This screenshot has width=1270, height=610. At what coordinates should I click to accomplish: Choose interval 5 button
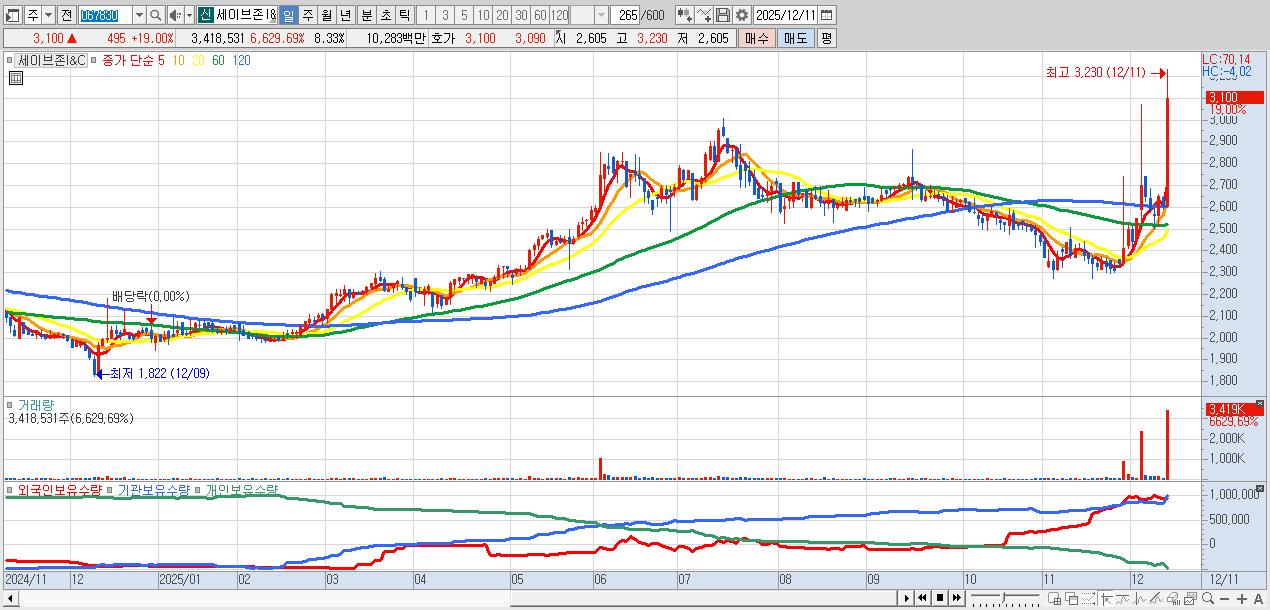tap(463, 15)
